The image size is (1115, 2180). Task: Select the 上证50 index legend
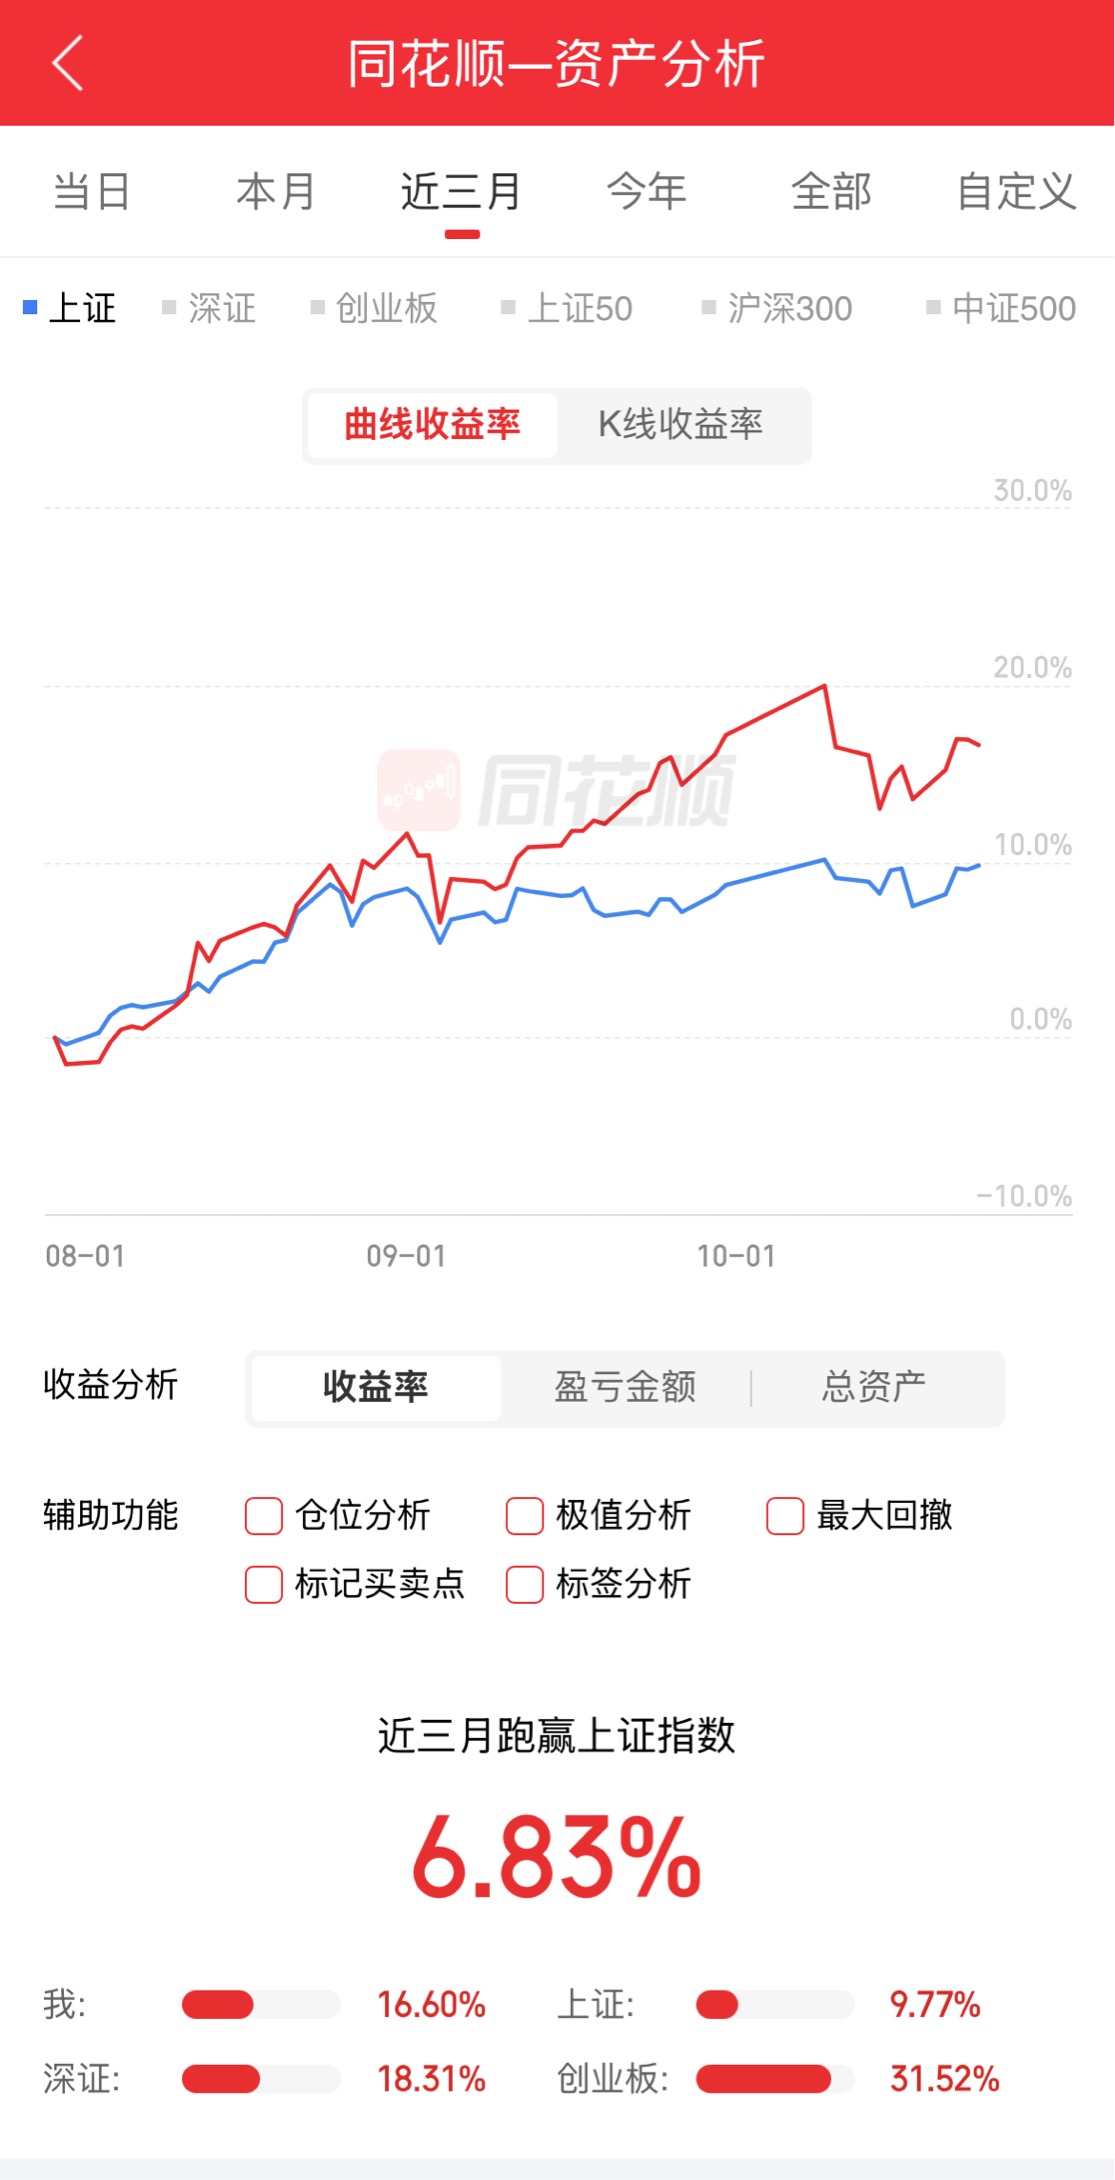567,308
